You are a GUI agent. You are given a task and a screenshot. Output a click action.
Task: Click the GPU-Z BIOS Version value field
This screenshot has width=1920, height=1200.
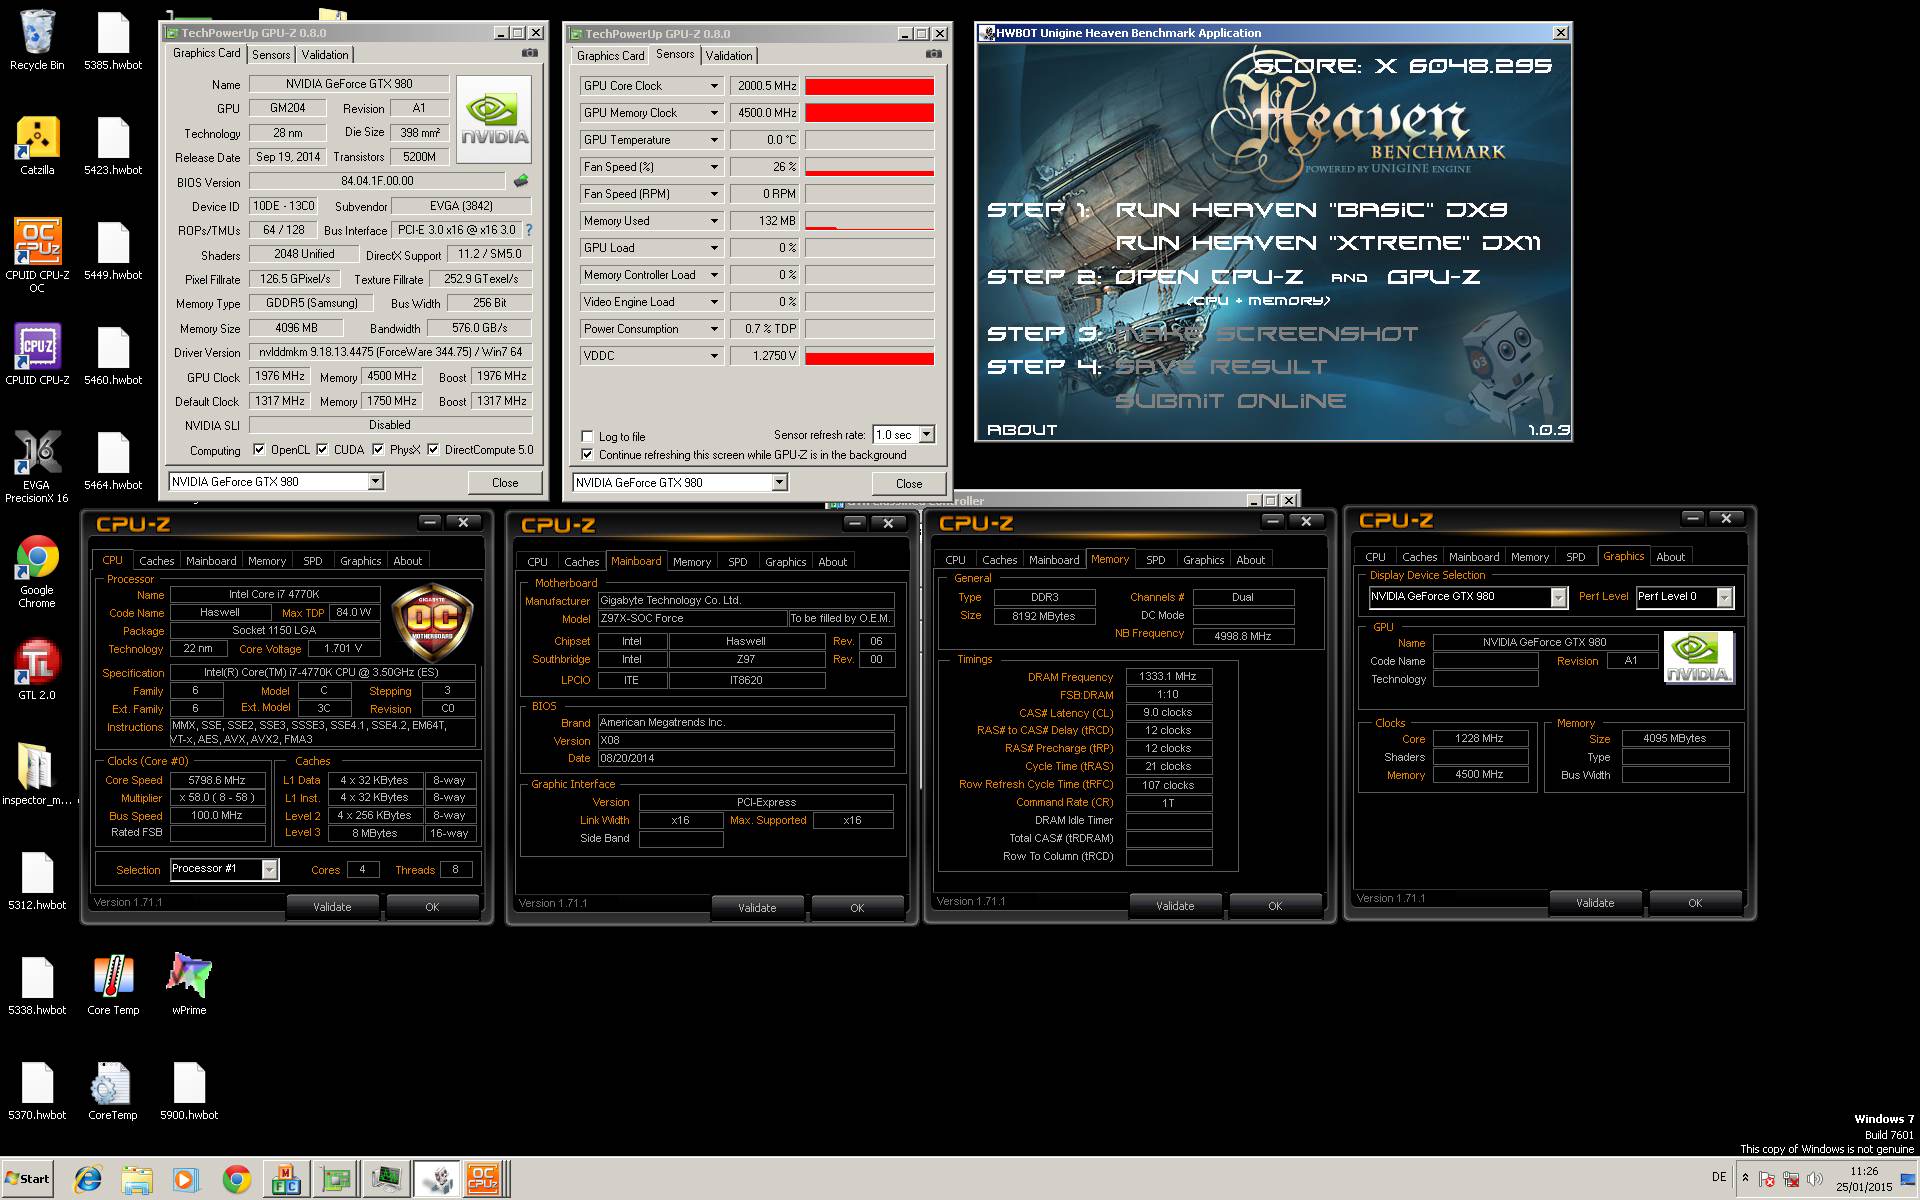tap(378, 181)
